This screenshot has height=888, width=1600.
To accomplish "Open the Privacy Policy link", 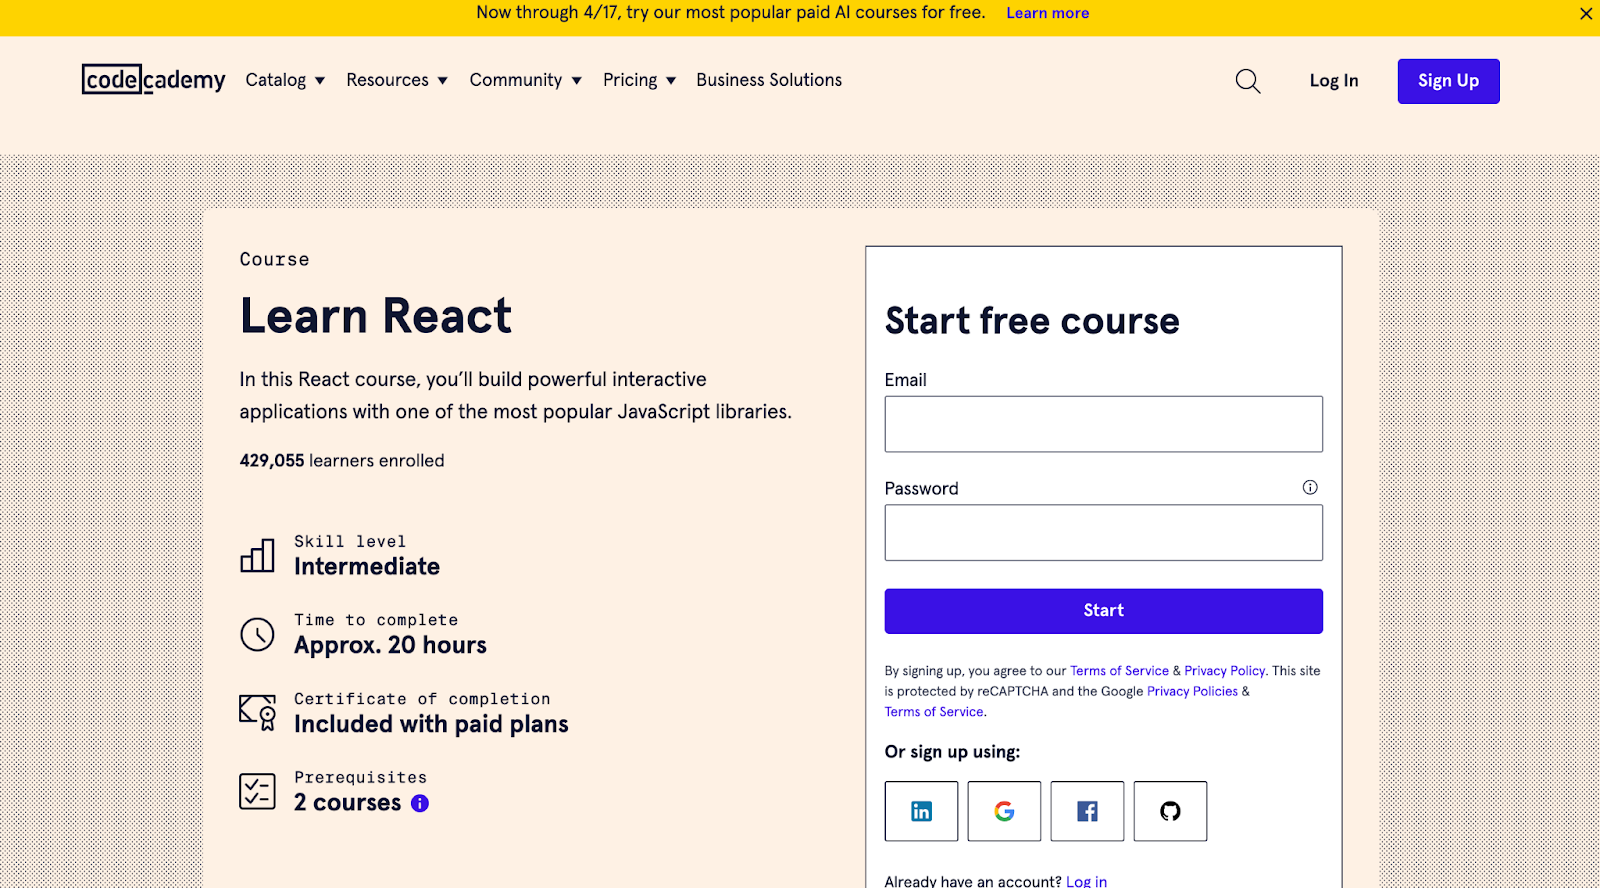I will (1225, 671).
